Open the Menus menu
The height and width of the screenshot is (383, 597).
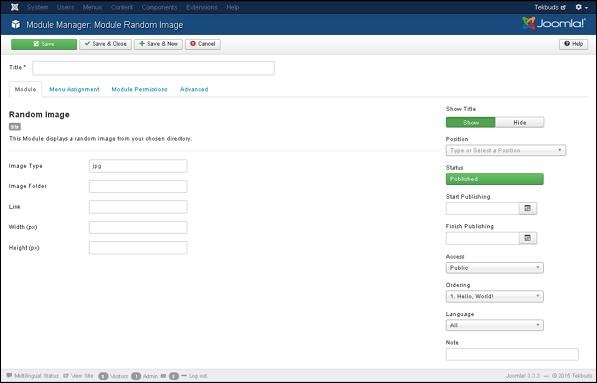tap(93, 7)
